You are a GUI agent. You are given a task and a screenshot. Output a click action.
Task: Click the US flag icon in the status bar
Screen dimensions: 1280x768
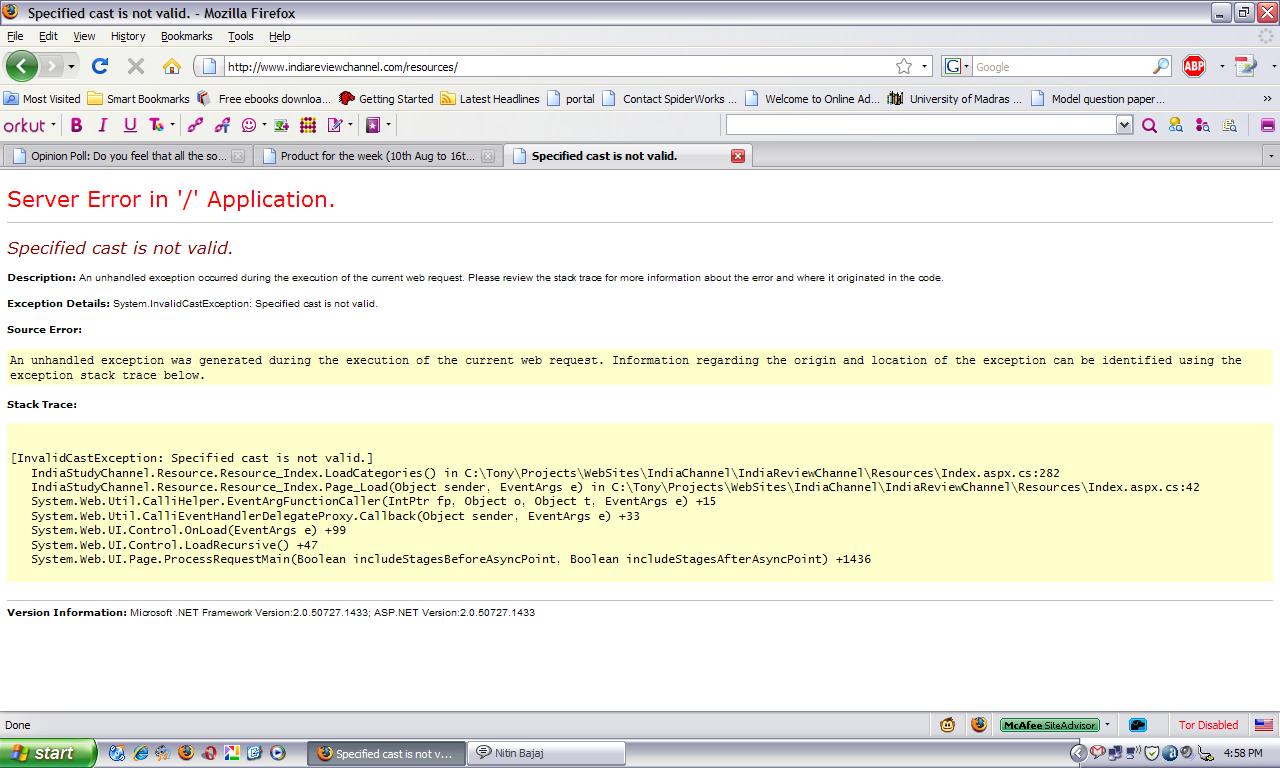tap(1264, 725)
